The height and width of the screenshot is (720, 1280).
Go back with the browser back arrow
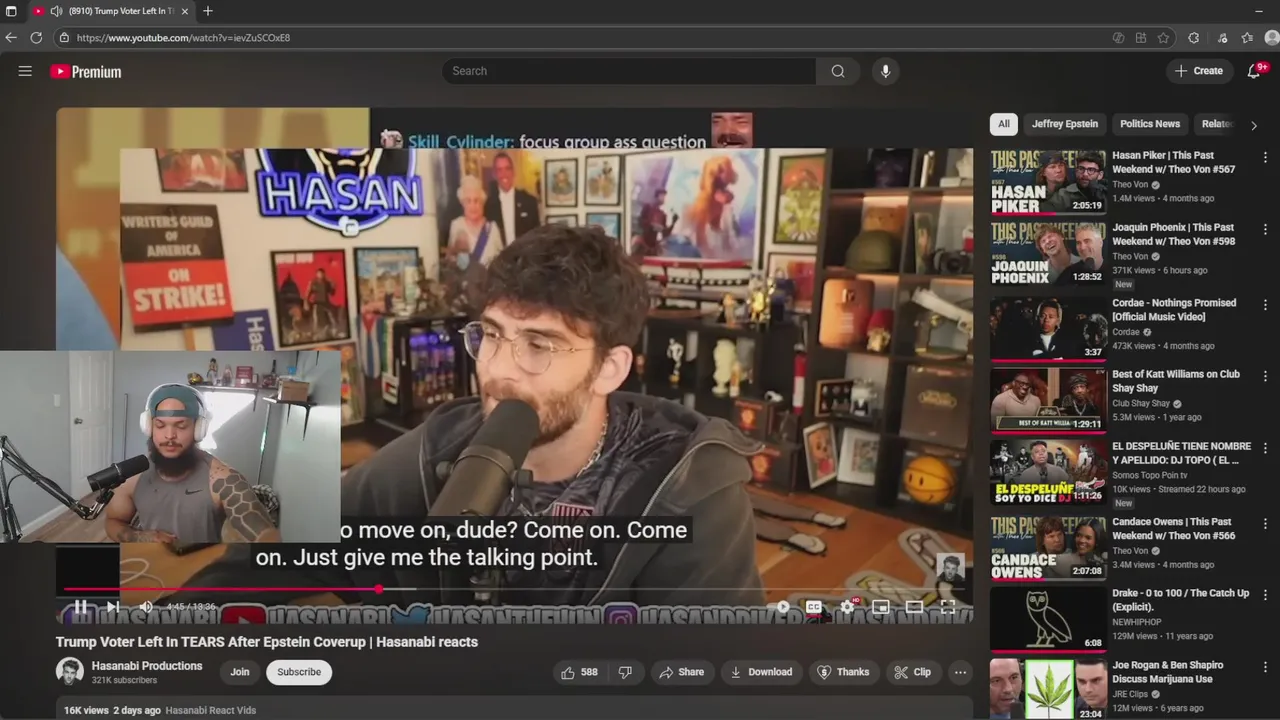click(x=11, y=37)
